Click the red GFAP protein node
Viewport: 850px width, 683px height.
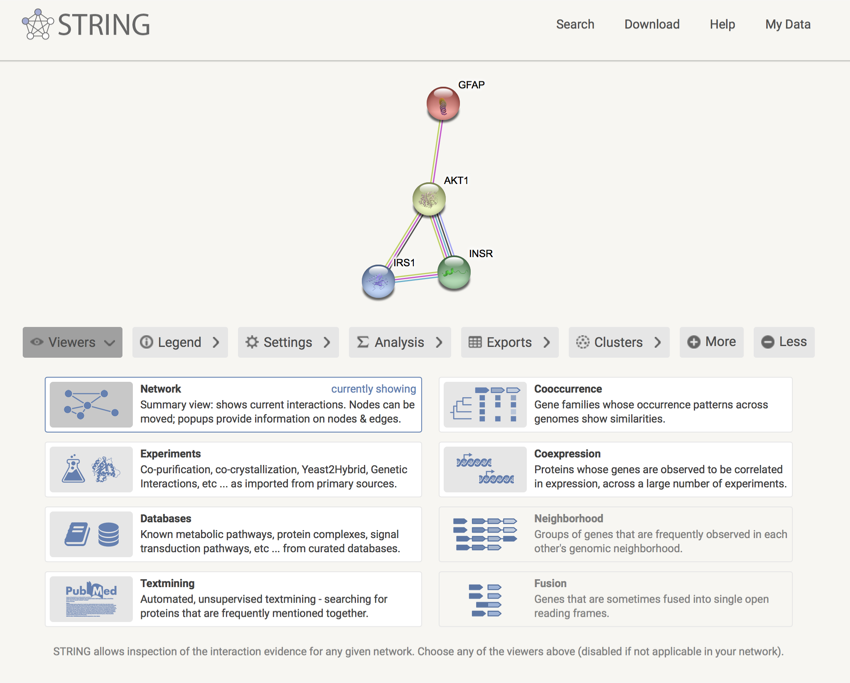point(443,104)
